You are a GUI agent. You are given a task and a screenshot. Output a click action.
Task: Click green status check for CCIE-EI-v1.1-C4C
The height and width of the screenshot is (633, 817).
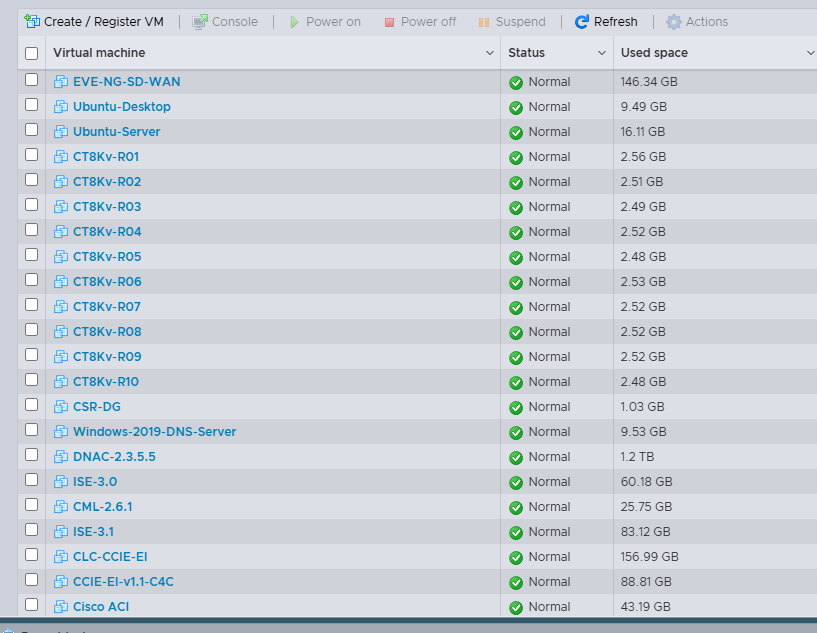[x=516, y=583]
